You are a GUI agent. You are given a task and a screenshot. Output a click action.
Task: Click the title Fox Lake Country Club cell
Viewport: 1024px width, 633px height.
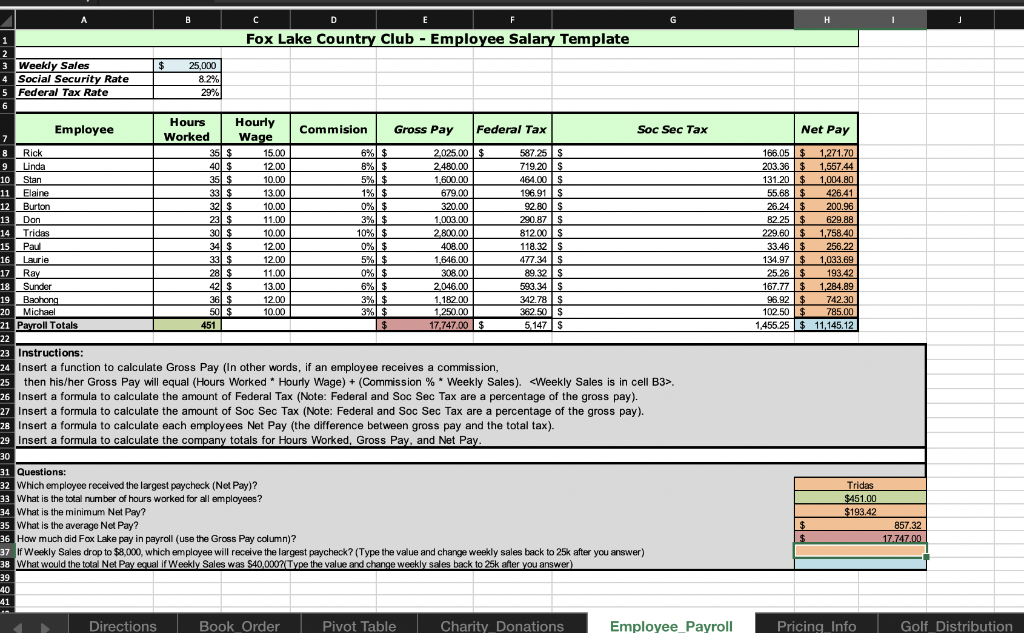click(x=436, y=39)
